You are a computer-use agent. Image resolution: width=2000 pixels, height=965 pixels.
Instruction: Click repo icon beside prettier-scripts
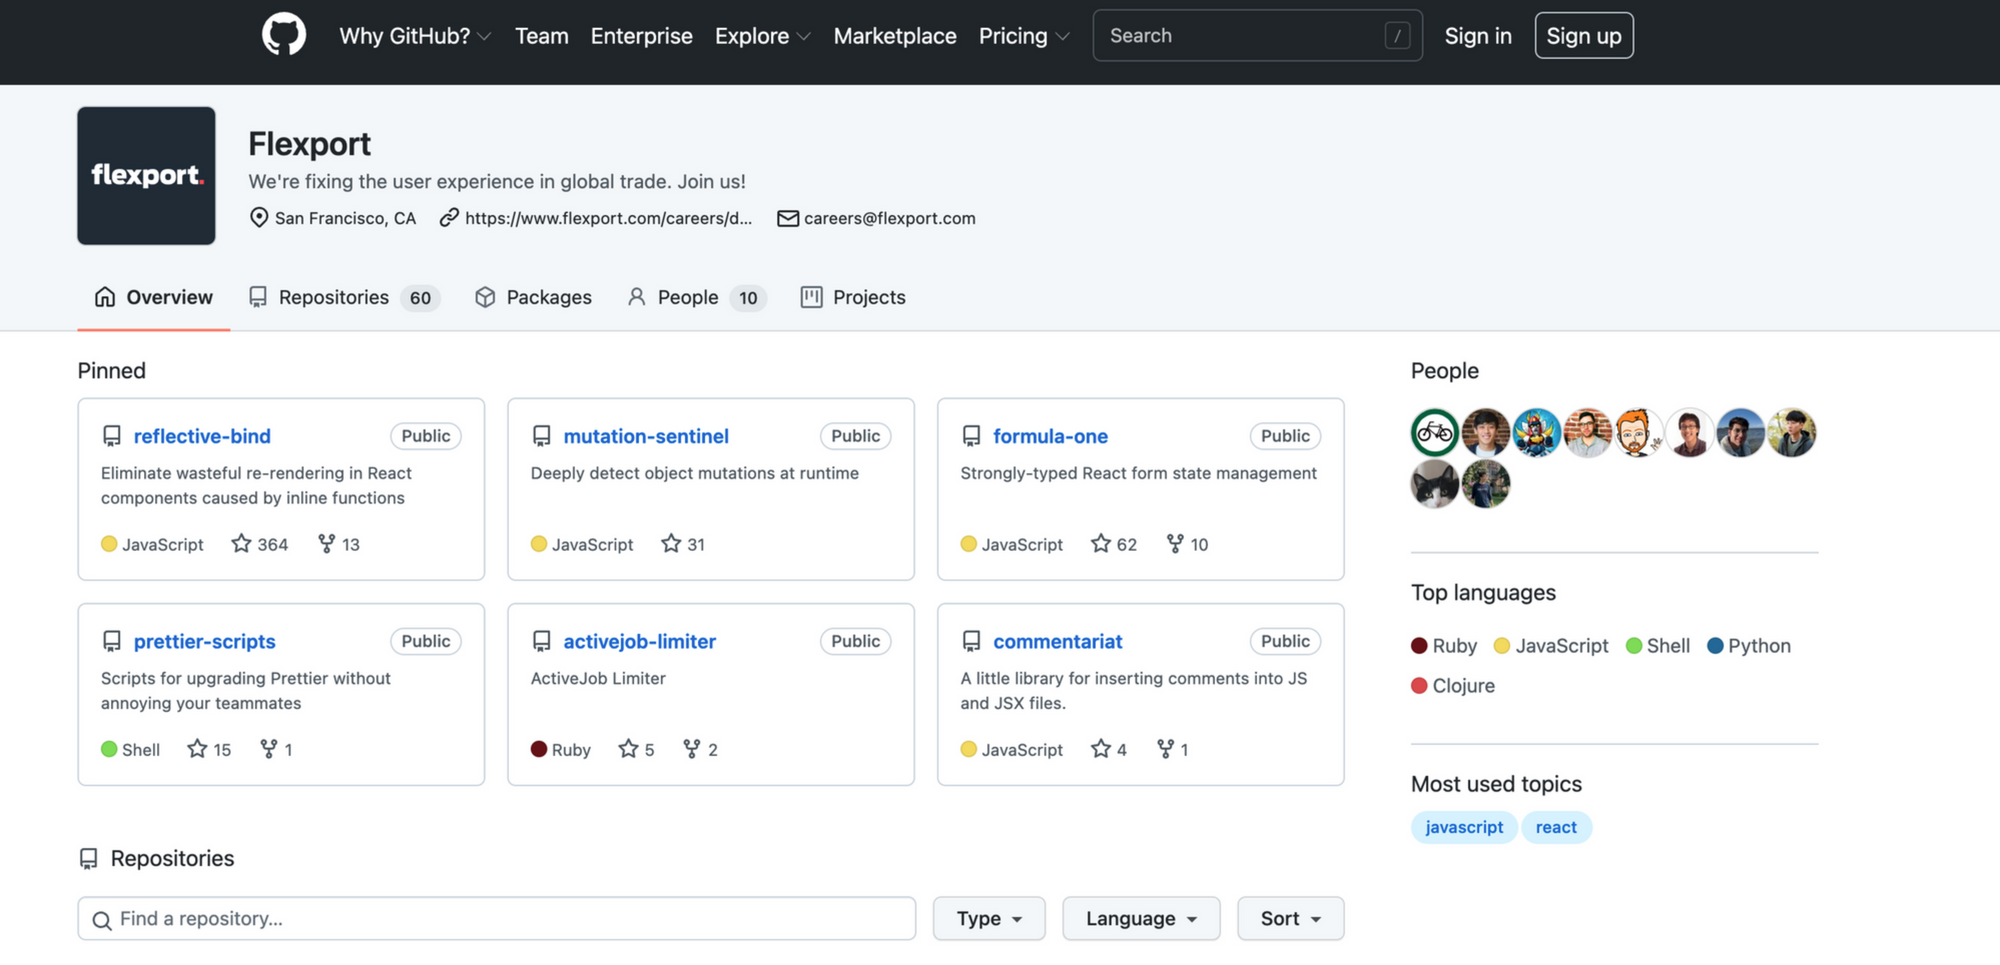[x=112, y=641]
